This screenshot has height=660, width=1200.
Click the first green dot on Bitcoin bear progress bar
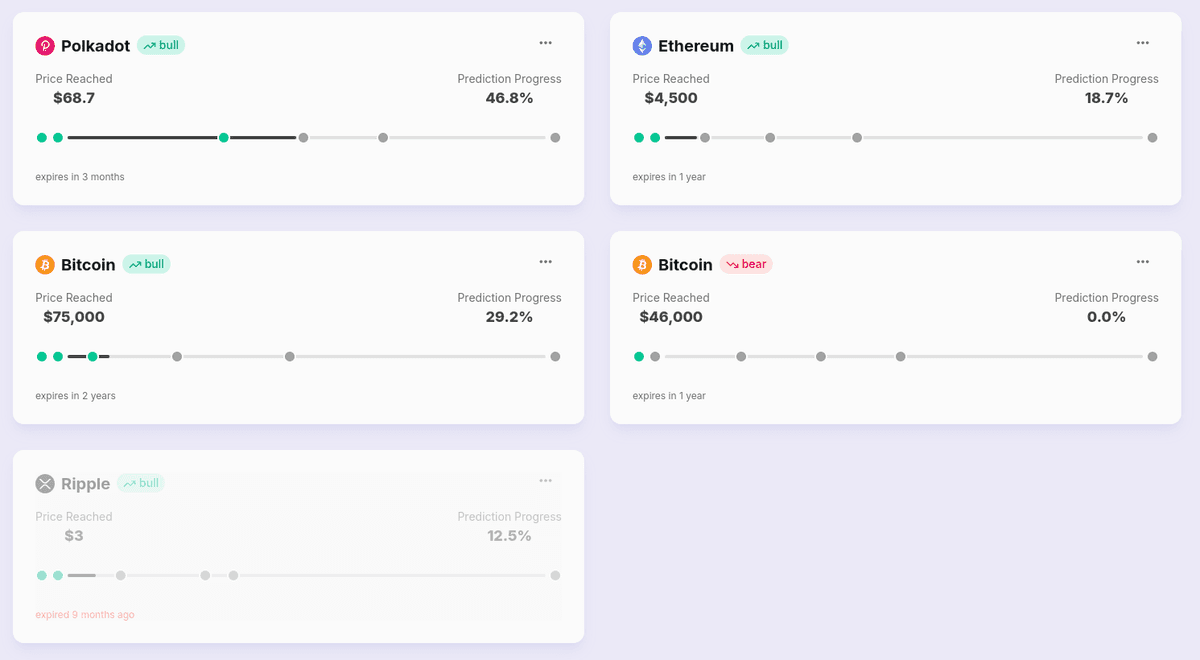click(x=639, y=357)
